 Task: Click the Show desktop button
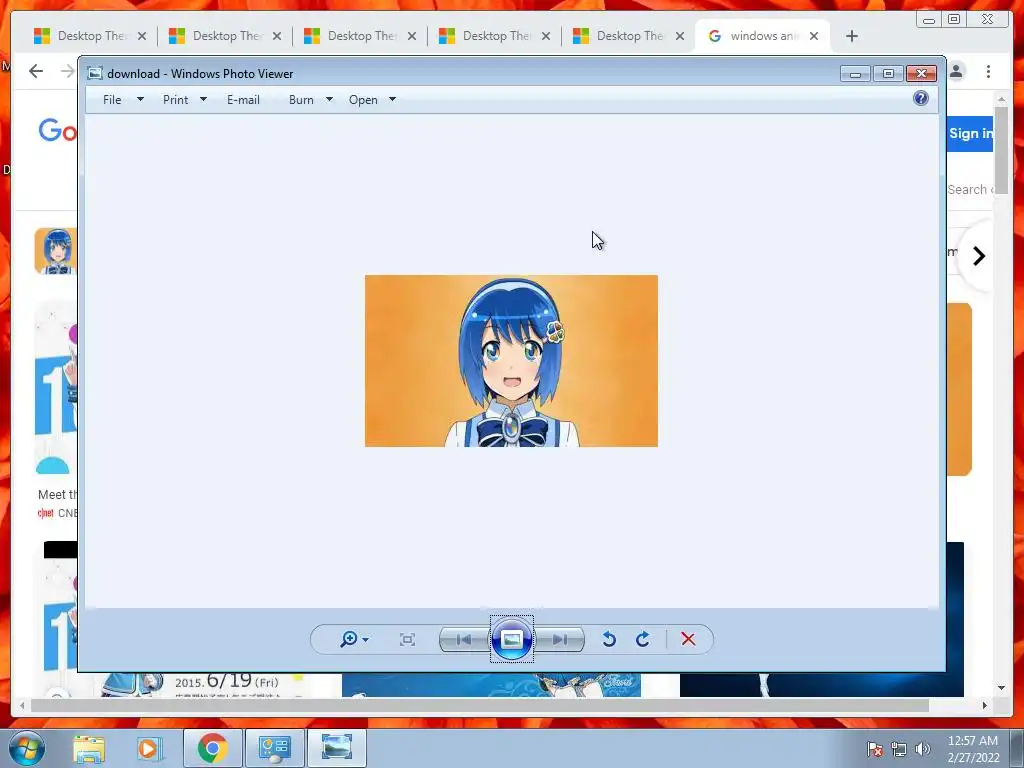[1017, 748]
